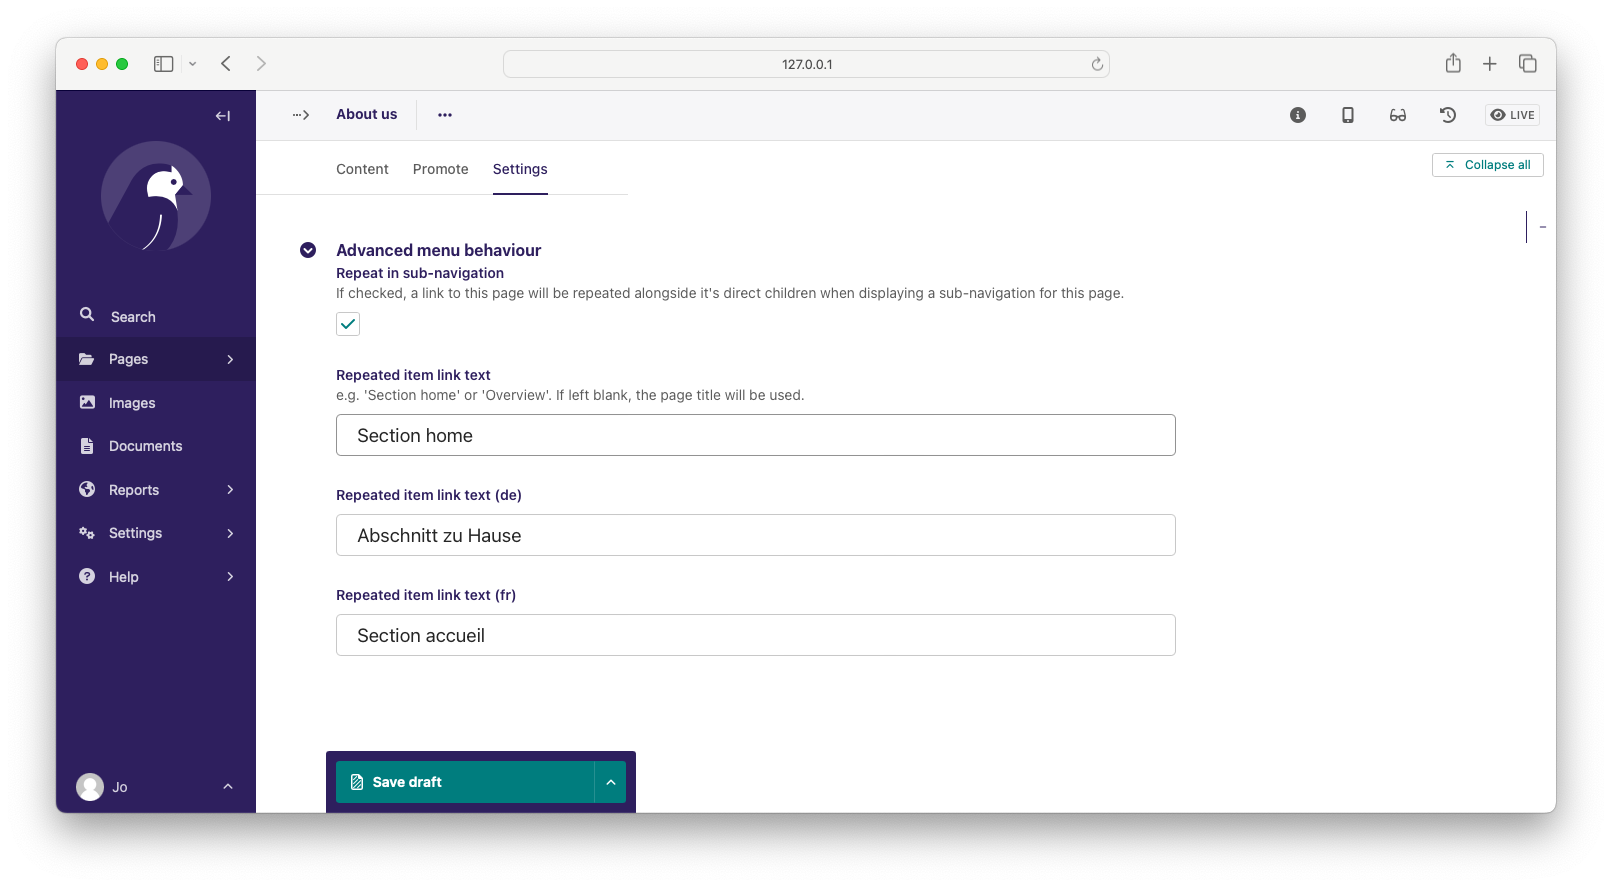Open the browser tab group dropdown chevron
Screen dimensions: 1612x887
[x=192, y=64]
